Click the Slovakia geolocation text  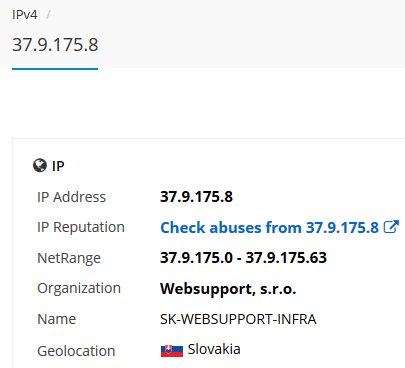pos(214,349)
